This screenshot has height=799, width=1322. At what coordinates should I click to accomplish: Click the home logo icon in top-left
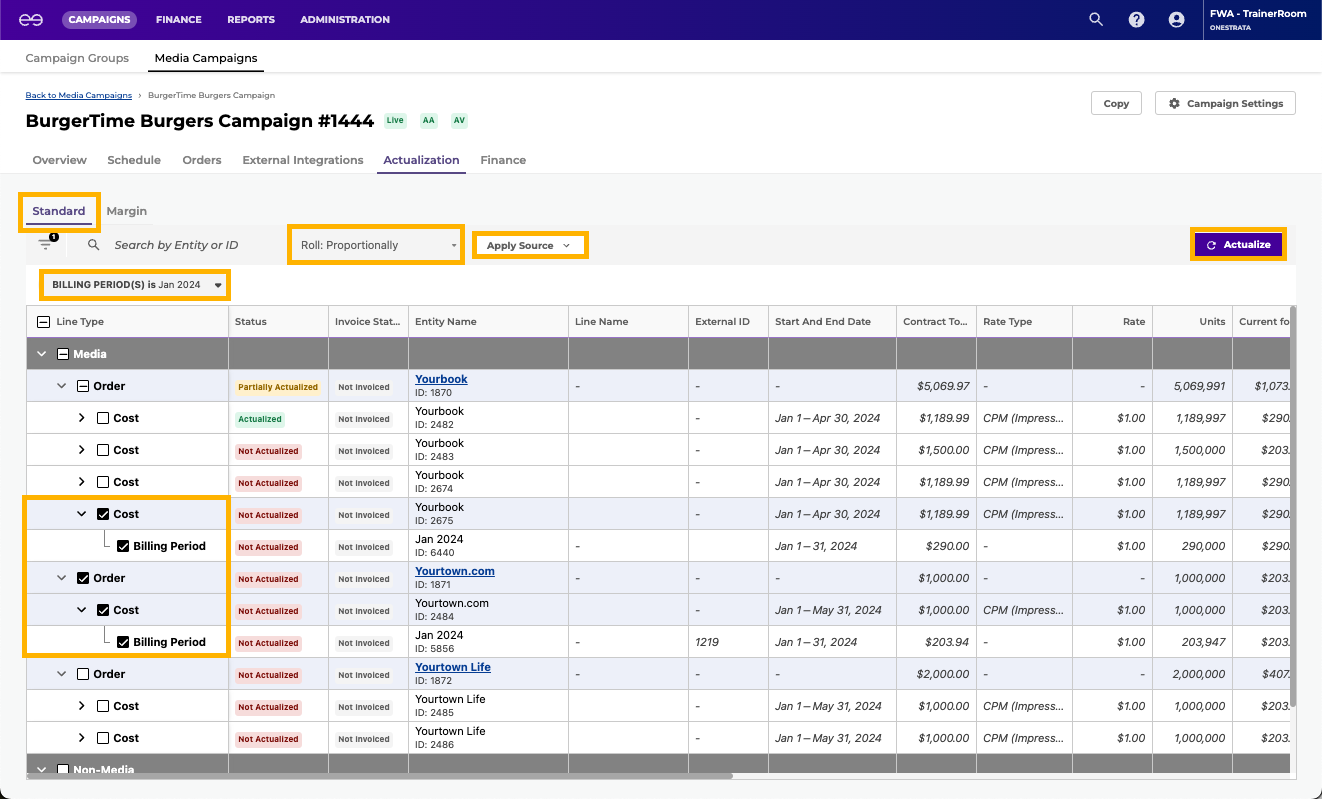pos(31,19)
